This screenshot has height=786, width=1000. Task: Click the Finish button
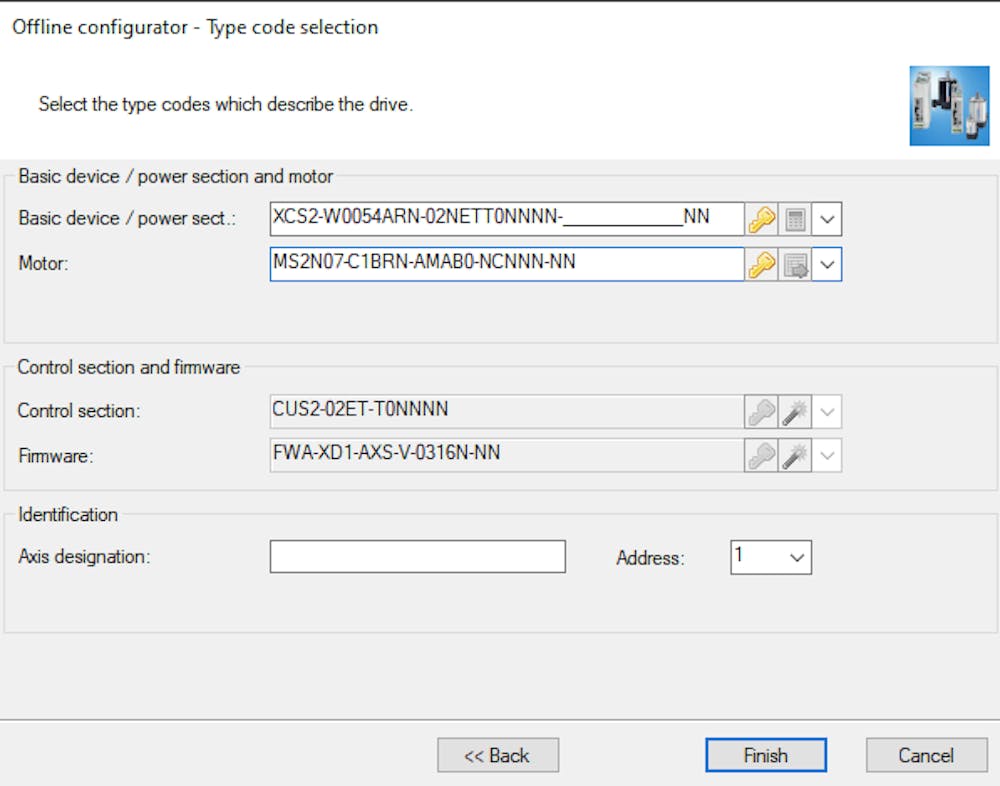click(765, 755)
